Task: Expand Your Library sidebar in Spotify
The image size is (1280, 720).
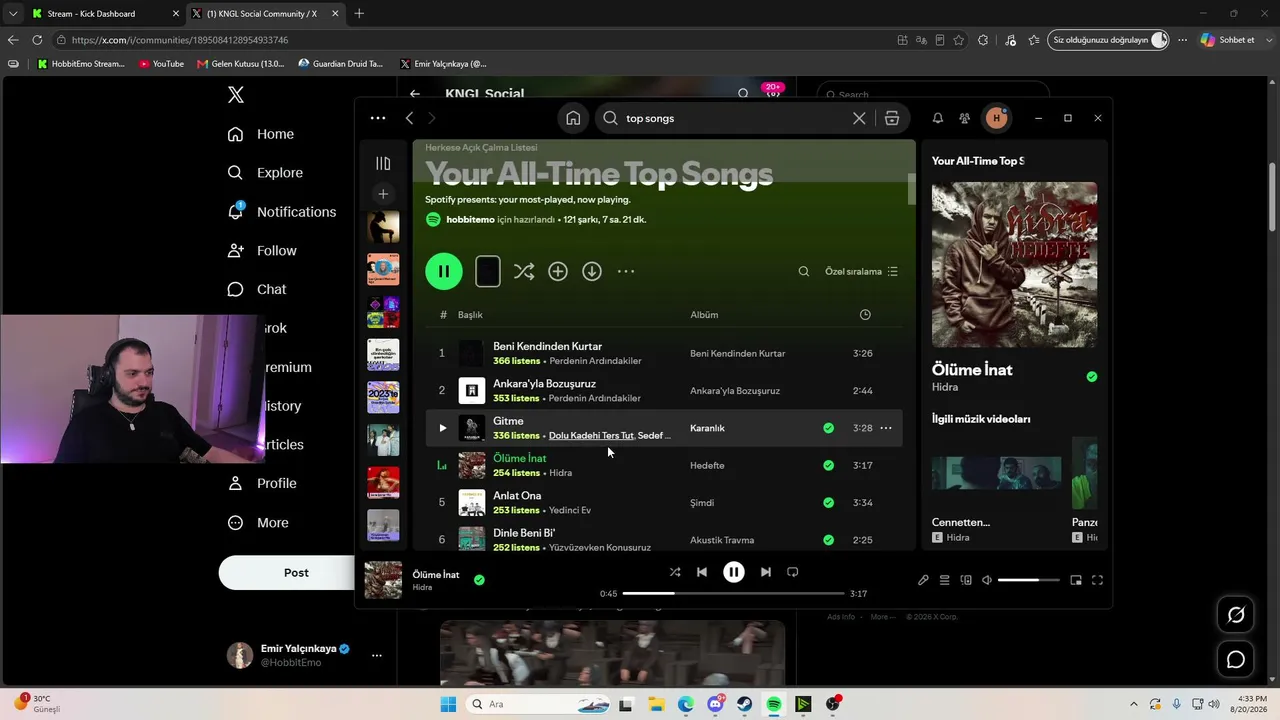Action: click(x=383, y=163)
